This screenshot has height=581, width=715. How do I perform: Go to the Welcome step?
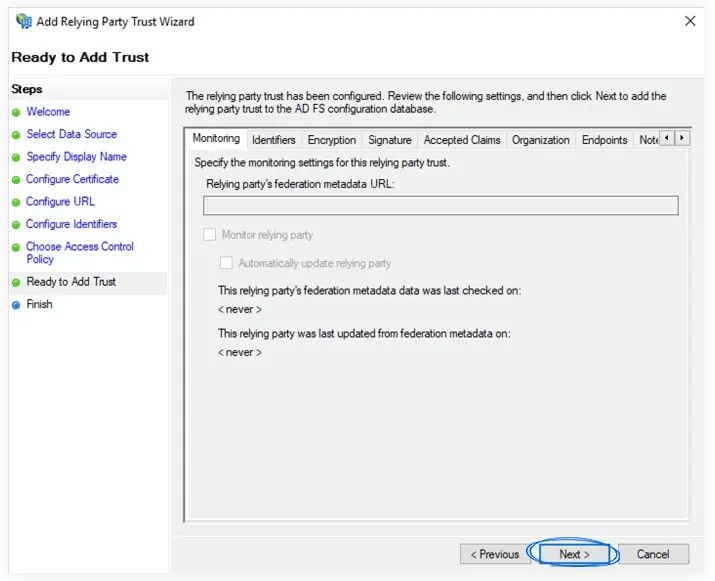click(48, 112)
